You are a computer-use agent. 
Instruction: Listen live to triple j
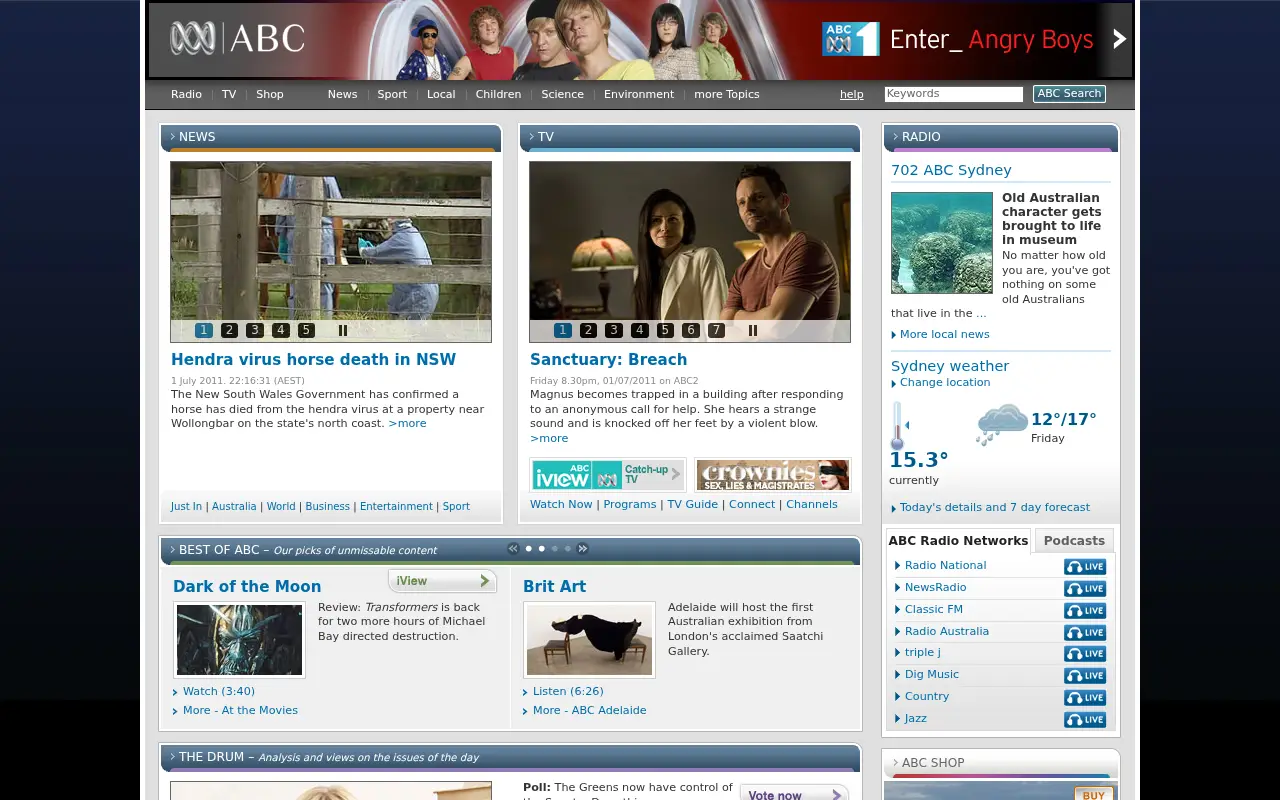coord(1085,654)
